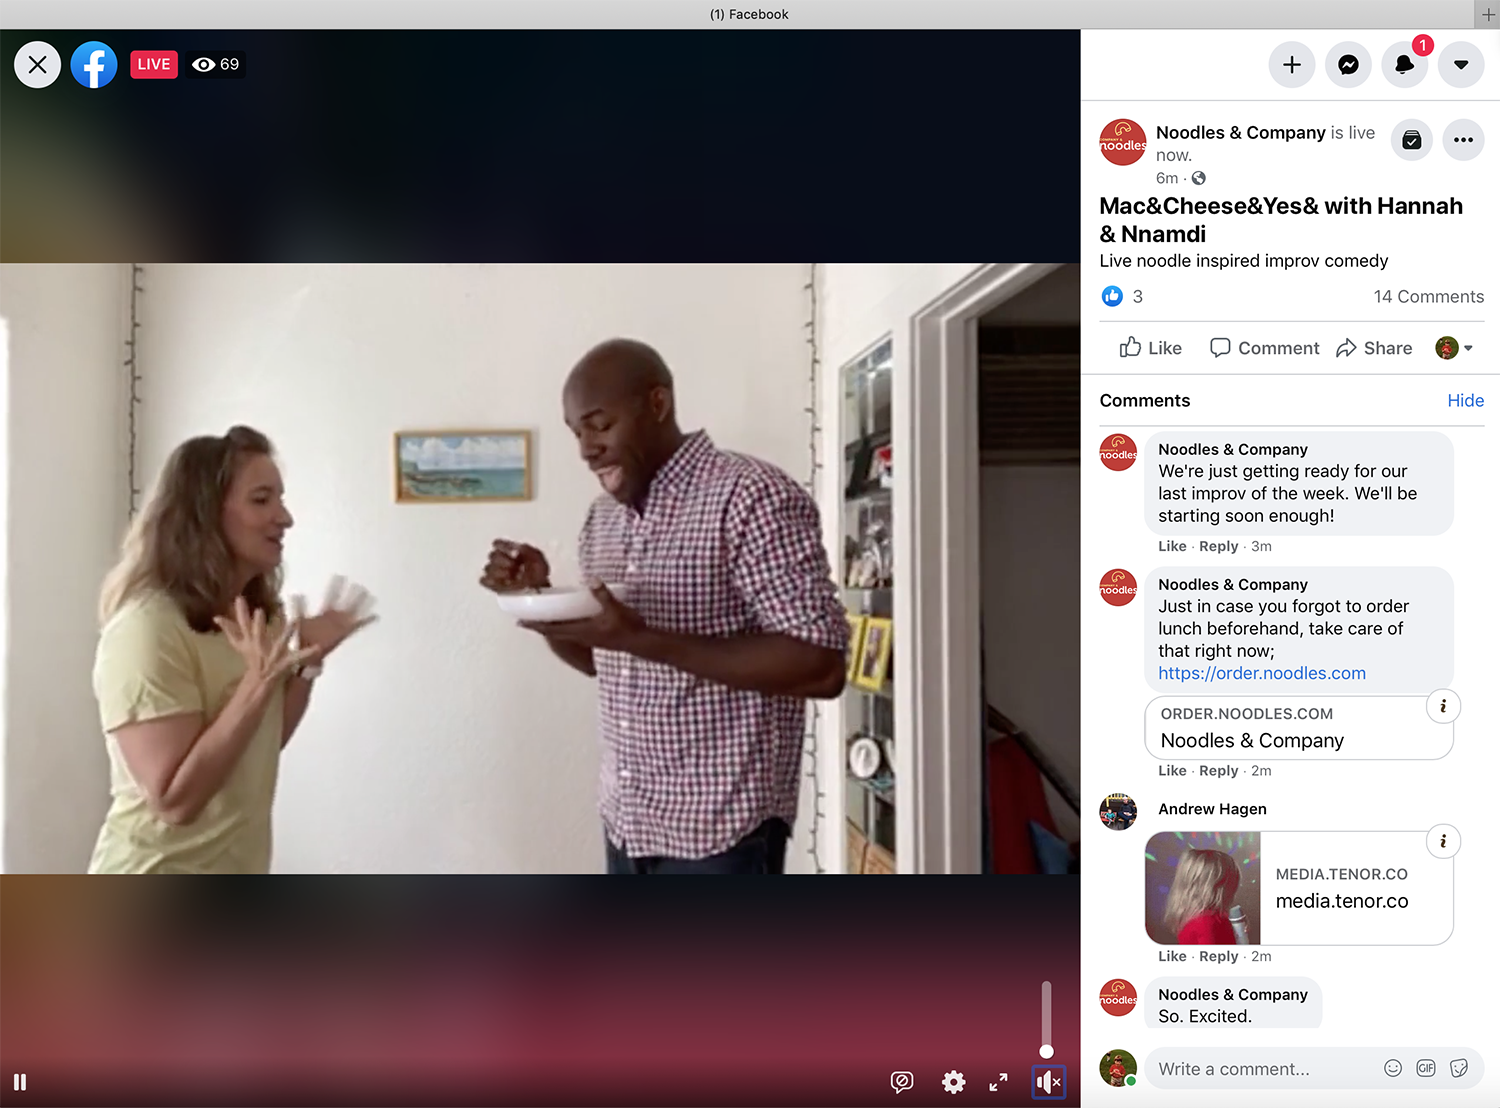Open the 6m post timestamp
The image size is (1500, 1108).
(1167, 178)
